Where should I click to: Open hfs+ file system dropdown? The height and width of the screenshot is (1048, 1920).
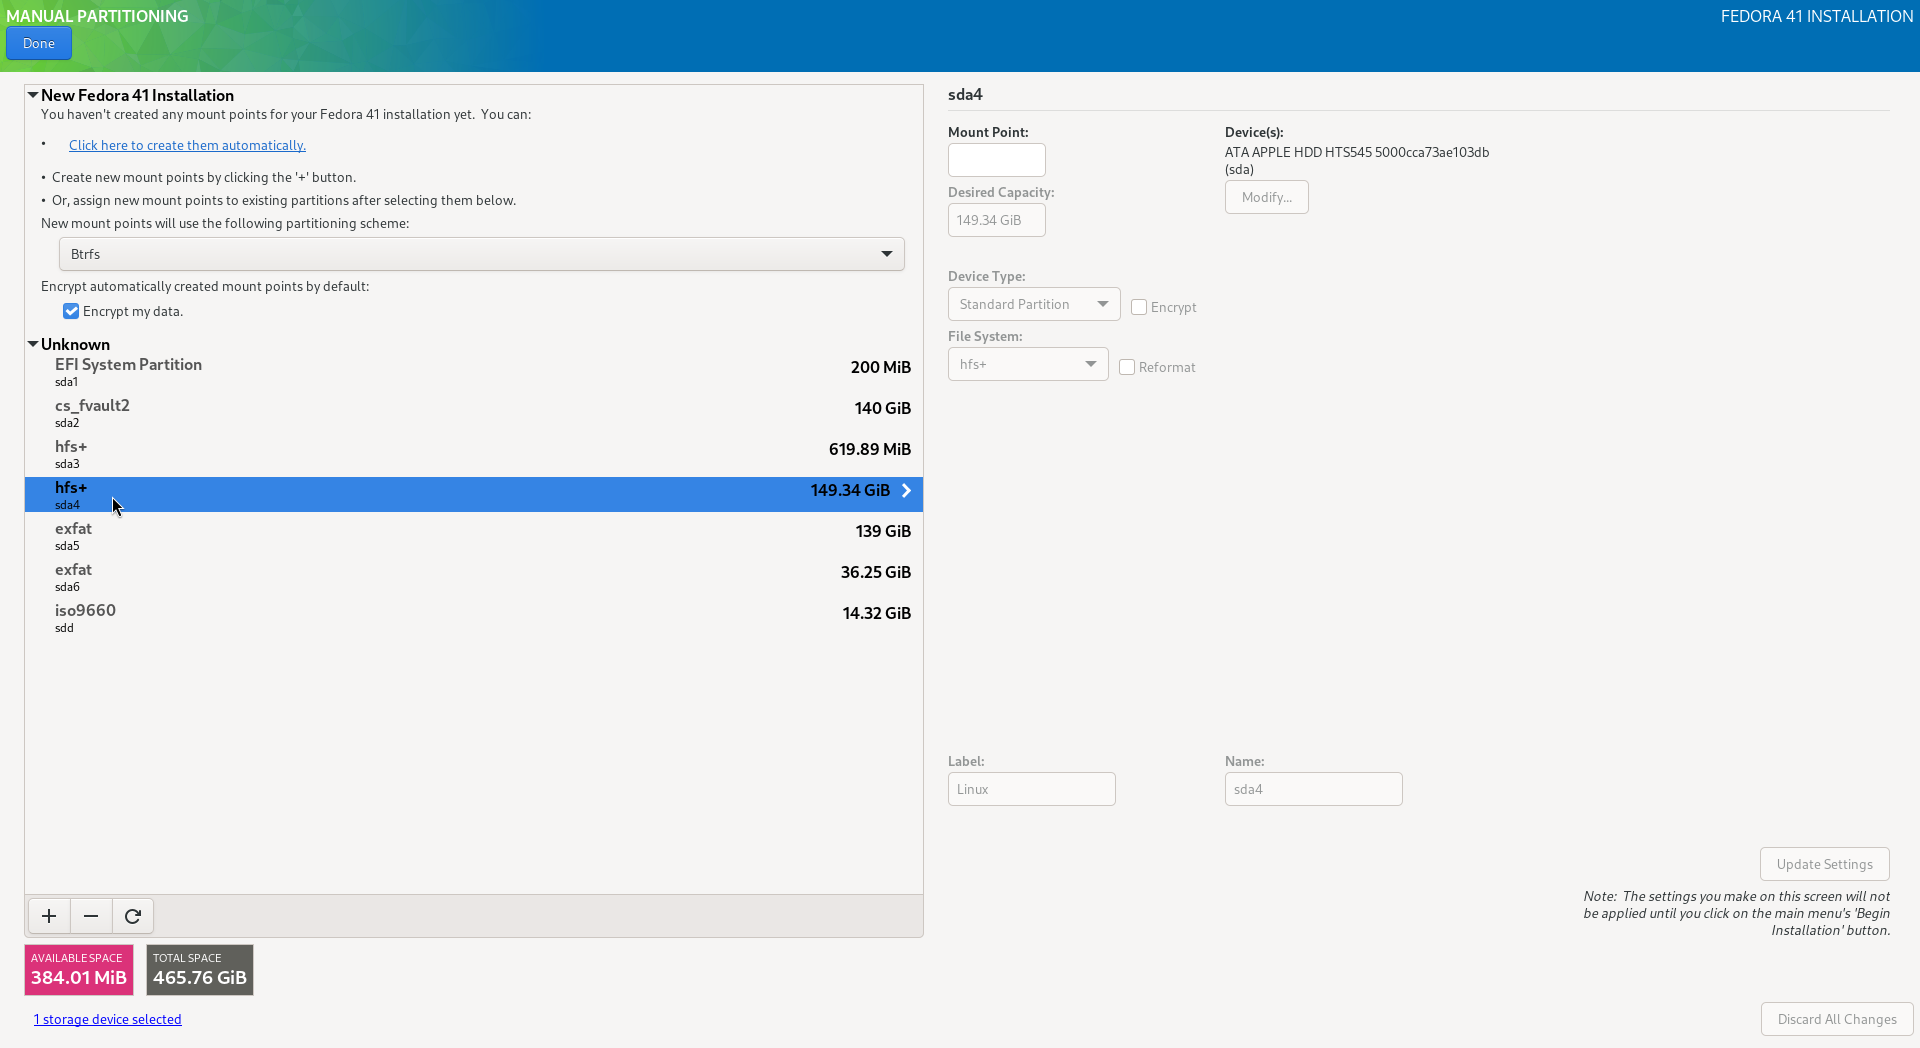[1028, 364]
